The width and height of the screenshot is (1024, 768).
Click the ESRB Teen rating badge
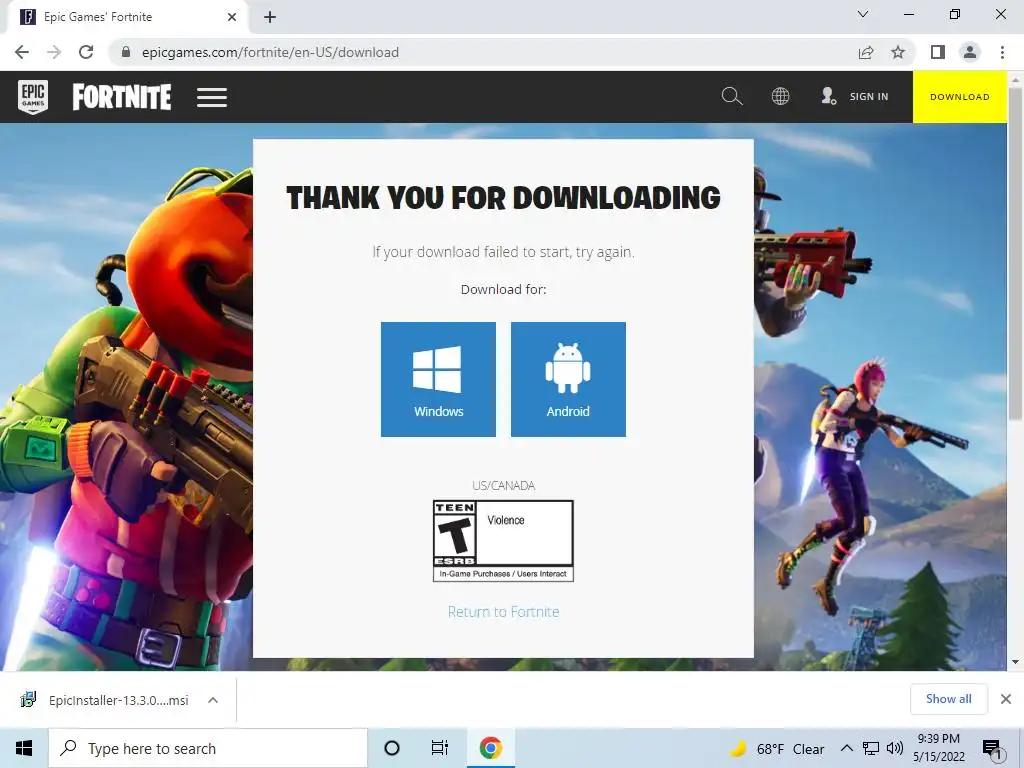(x=503, y=541)
